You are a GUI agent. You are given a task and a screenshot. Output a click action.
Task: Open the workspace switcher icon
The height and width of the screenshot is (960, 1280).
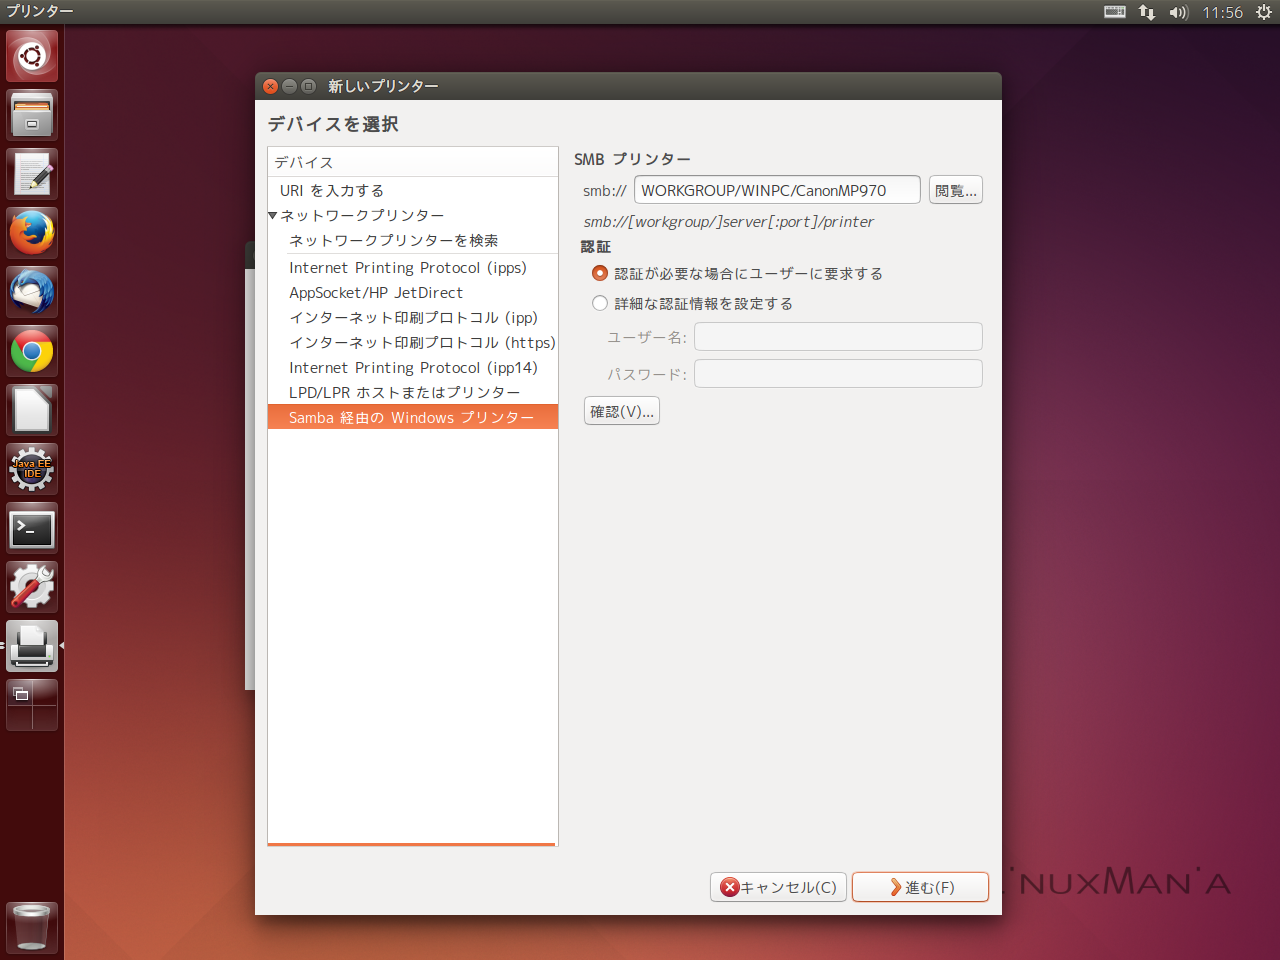click(32, 705)
